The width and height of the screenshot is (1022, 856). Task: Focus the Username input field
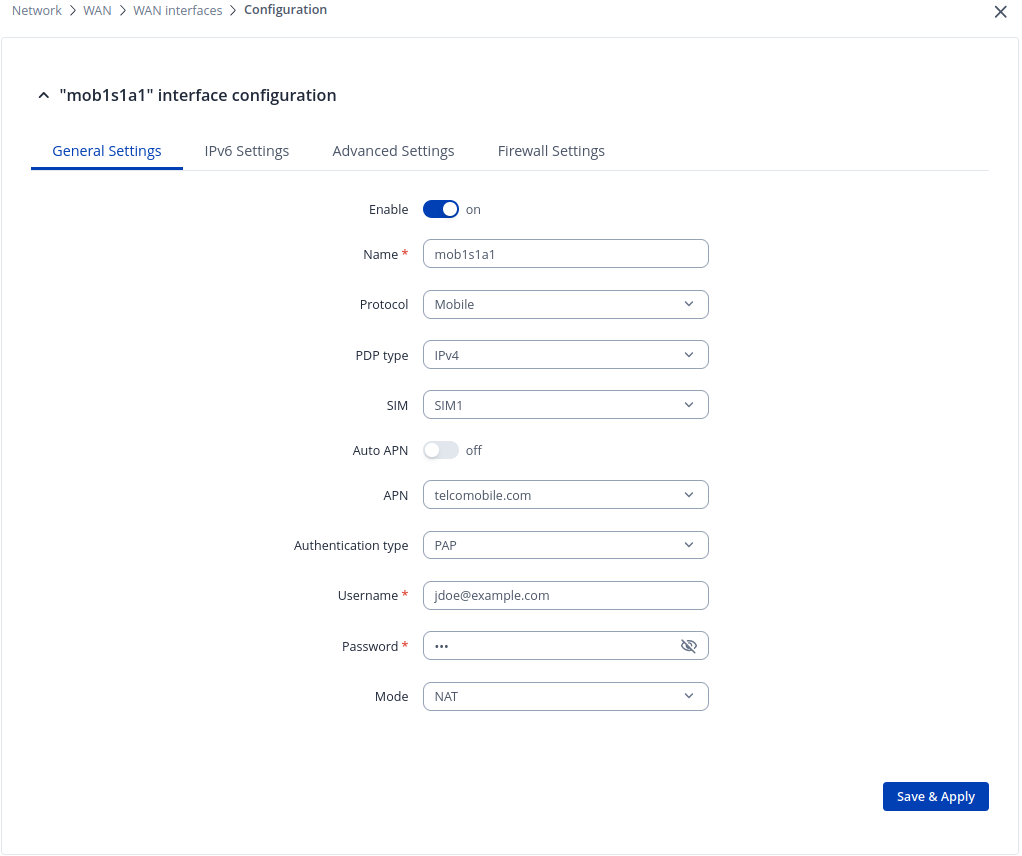565,595
